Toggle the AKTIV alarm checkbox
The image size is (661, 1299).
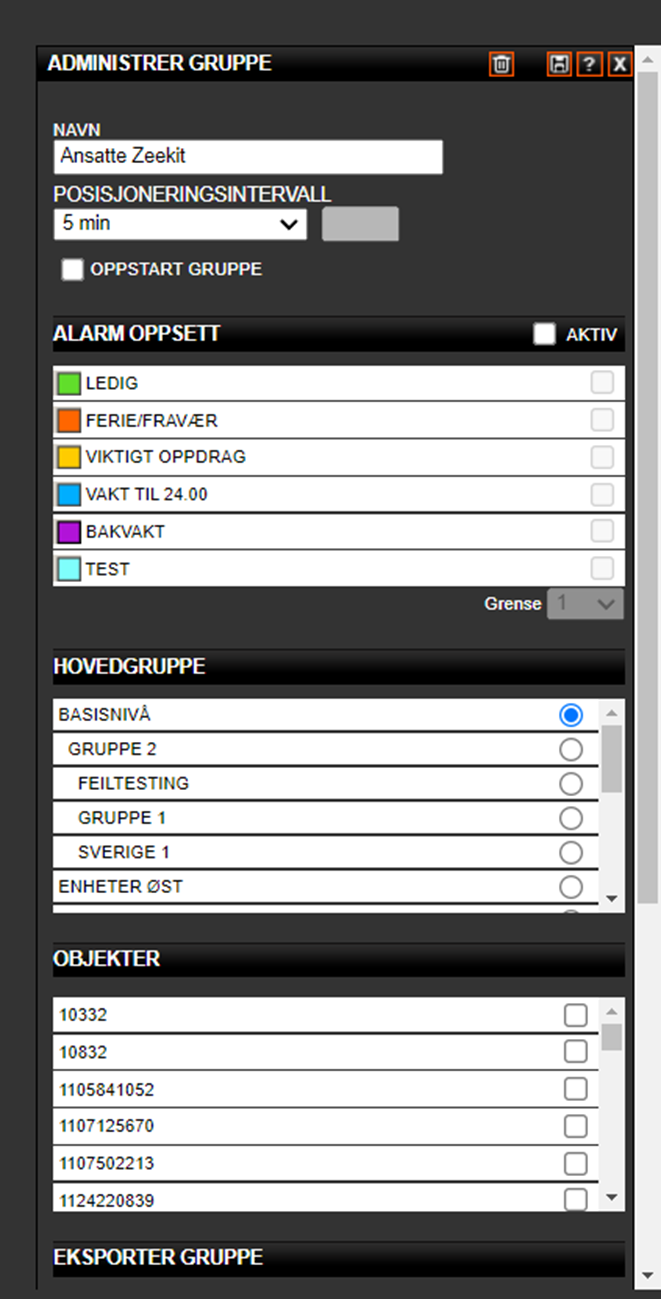[544, 335]
